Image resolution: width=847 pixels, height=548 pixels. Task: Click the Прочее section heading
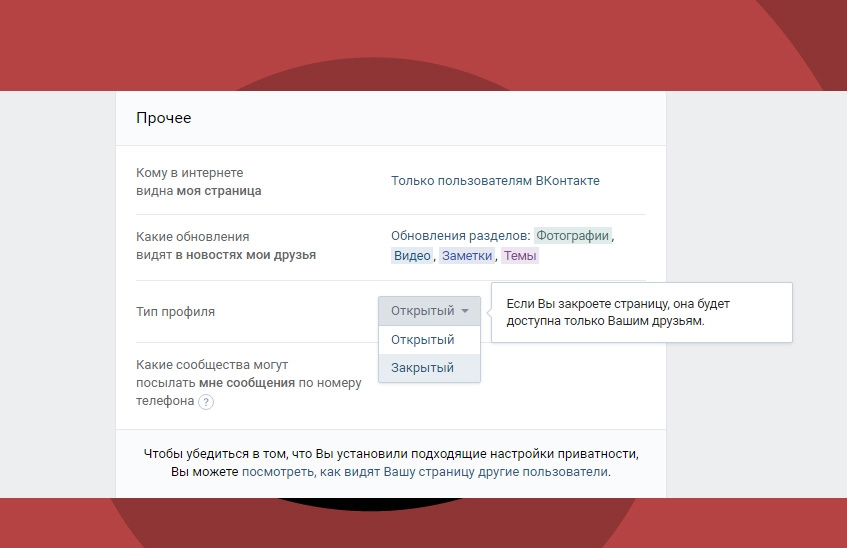click(x=164, y=118)
